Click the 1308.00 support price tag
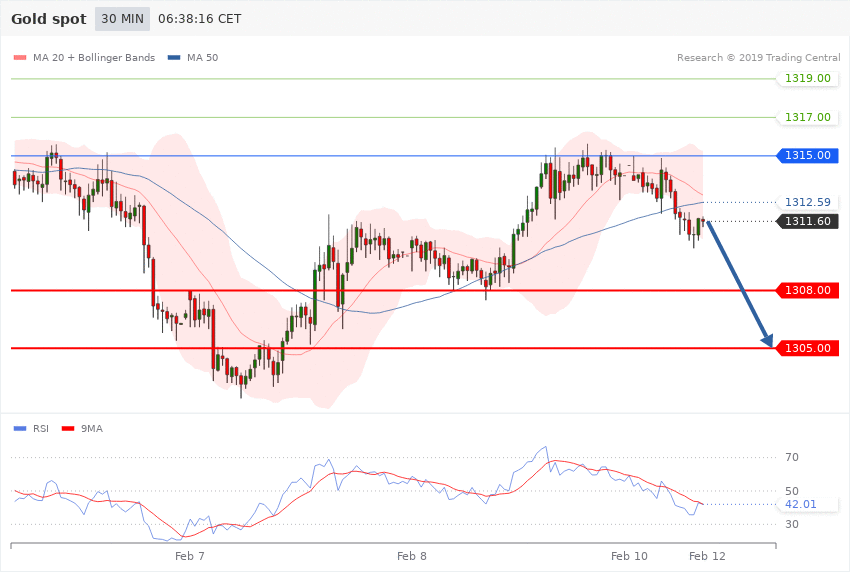 [x=808, y=290]
